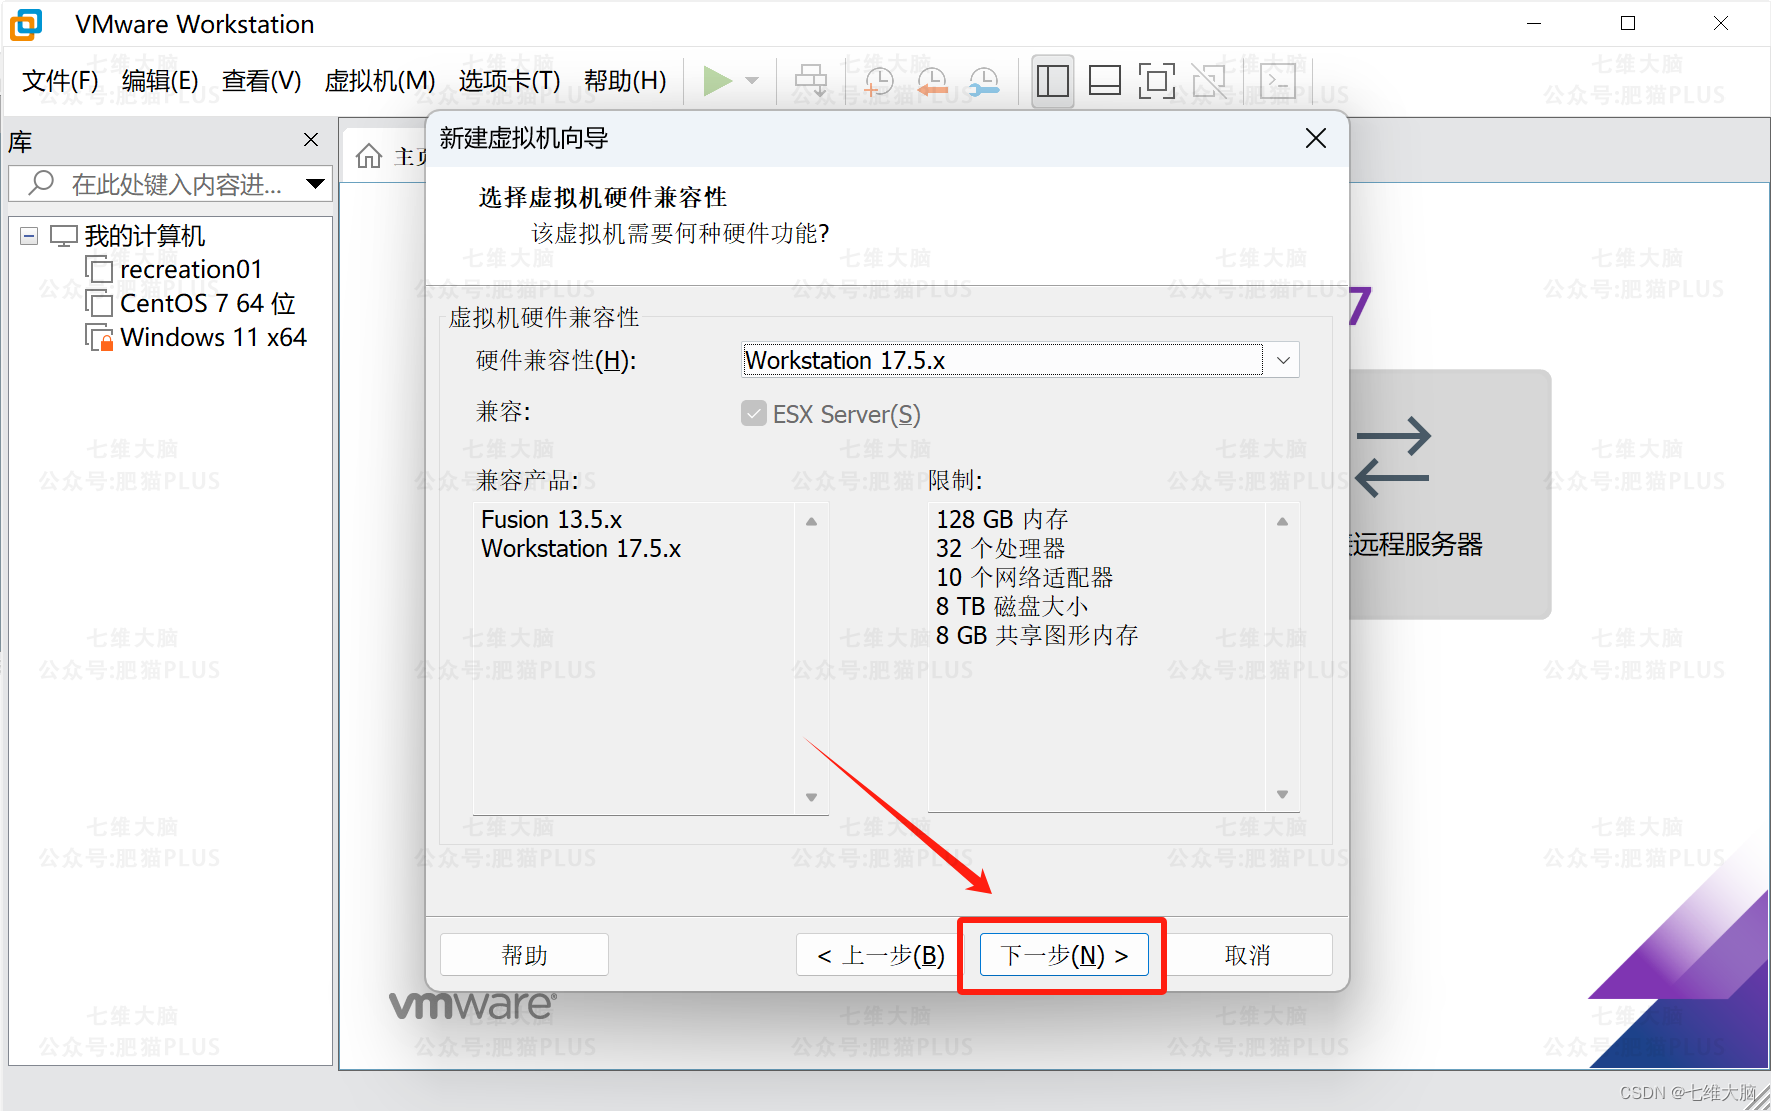Click the VMware Workstation title bar app icon

26,24
